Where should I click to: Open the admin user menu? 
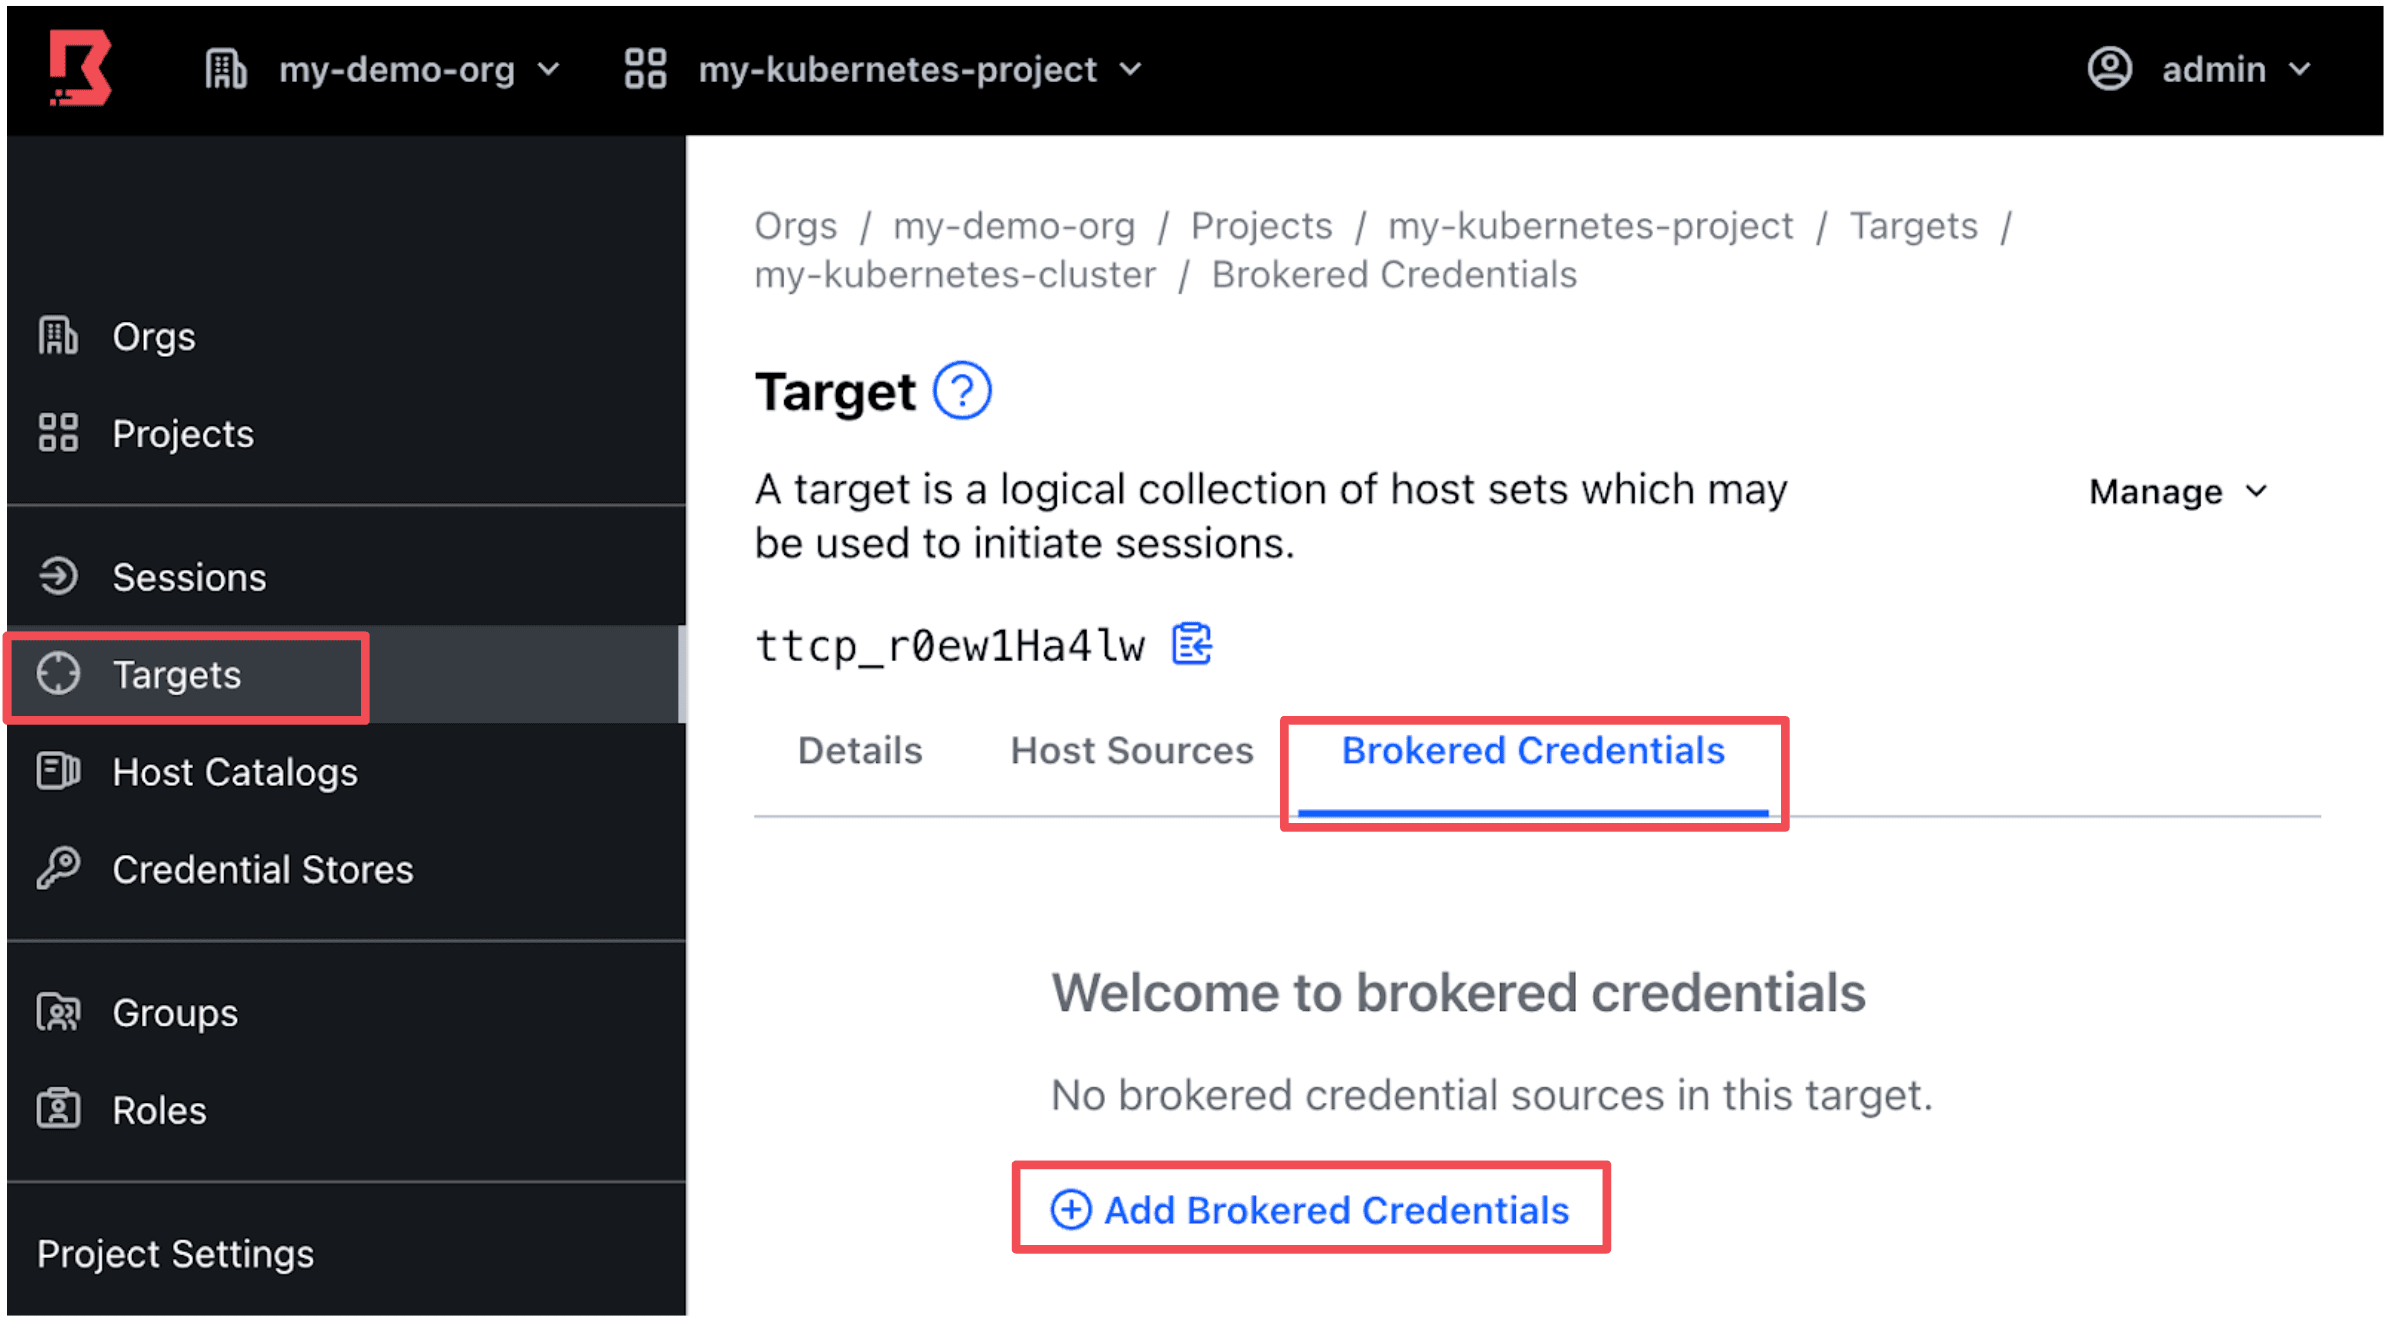2200,70
